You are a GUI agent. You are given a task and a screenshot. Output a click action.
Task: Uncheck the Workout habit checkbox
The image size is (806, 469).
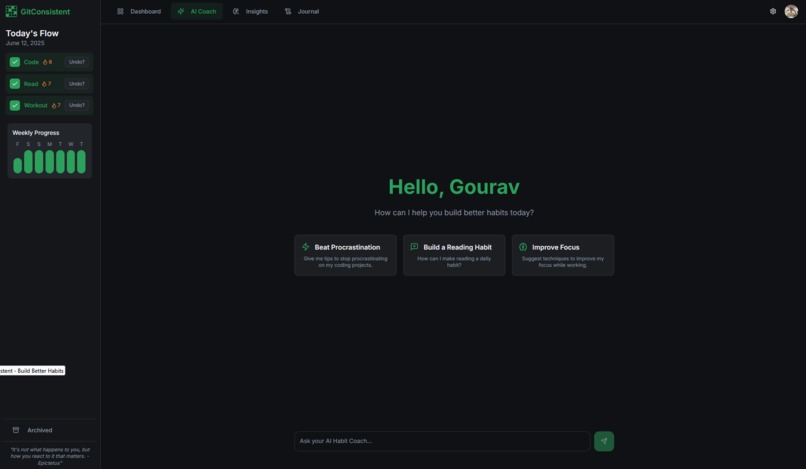tap(15, 105)
